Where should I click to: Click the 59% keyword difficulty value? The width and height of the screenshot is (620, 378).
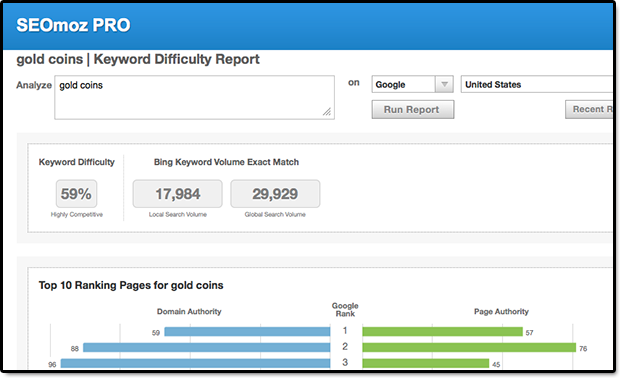click(x=76, y=194)
